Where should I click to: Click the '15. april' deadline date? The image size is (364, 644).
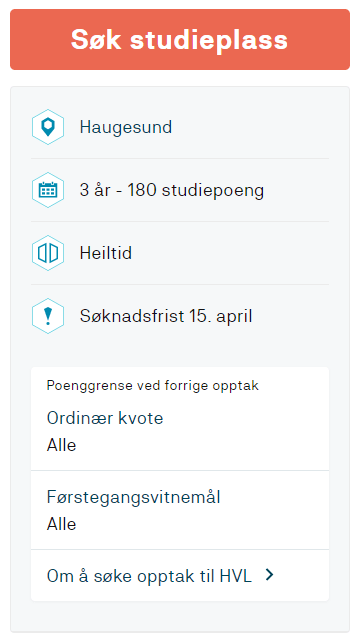click(x=221, y=316)
